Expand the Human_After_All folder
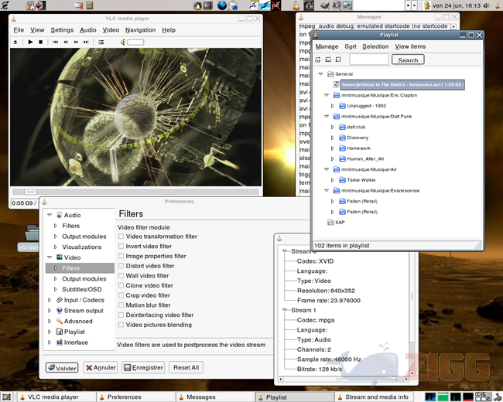The image size is (503, 402). point(332,159)
